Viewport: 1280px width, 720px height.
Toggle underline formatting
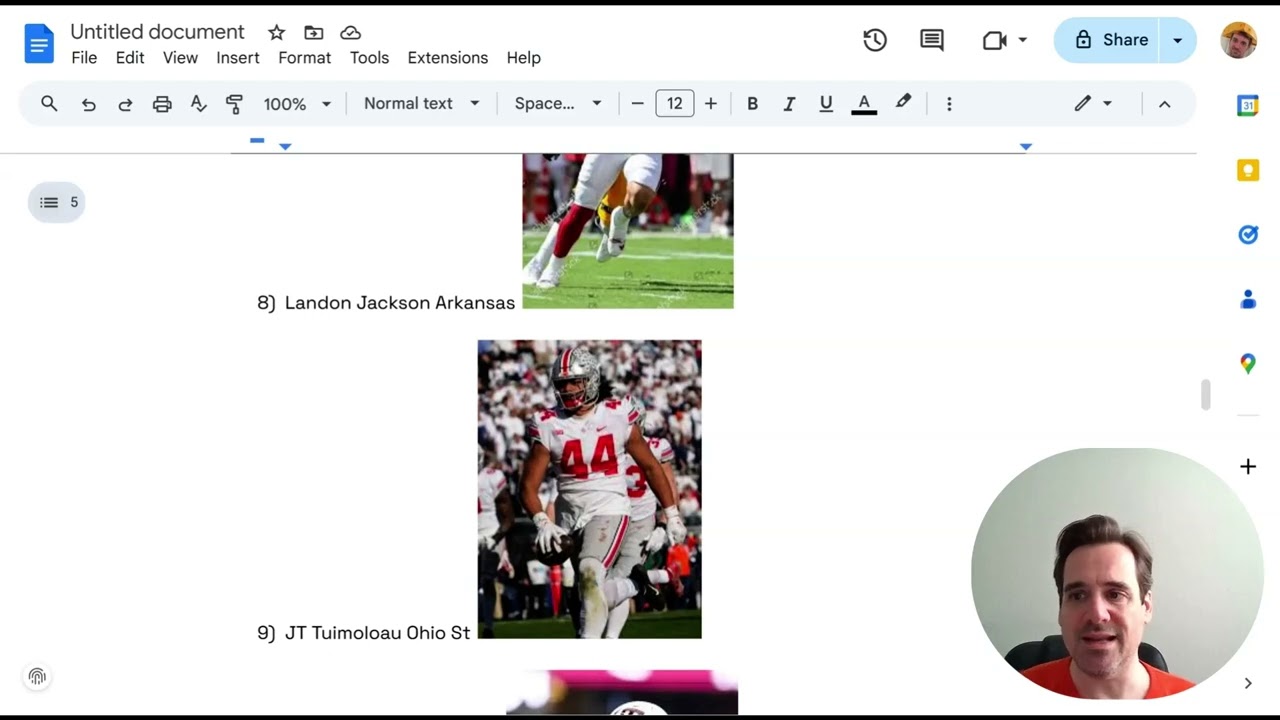coord(826,104)
